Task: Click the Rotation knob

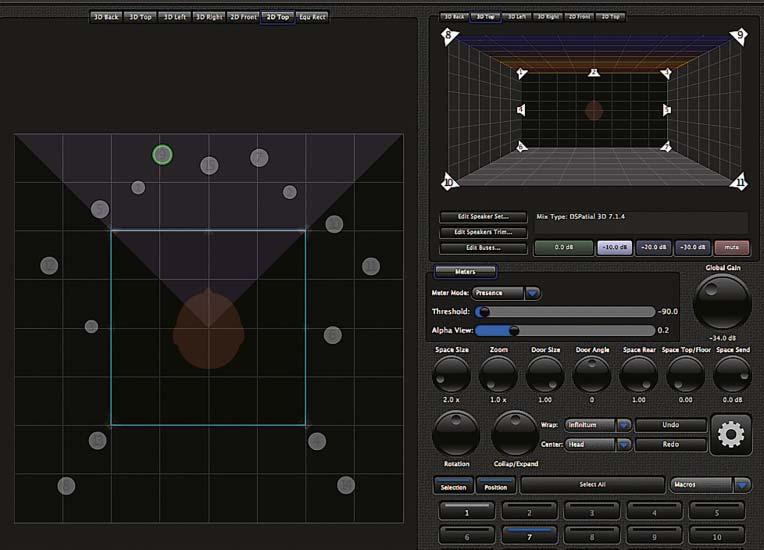Action: [456, 434]
